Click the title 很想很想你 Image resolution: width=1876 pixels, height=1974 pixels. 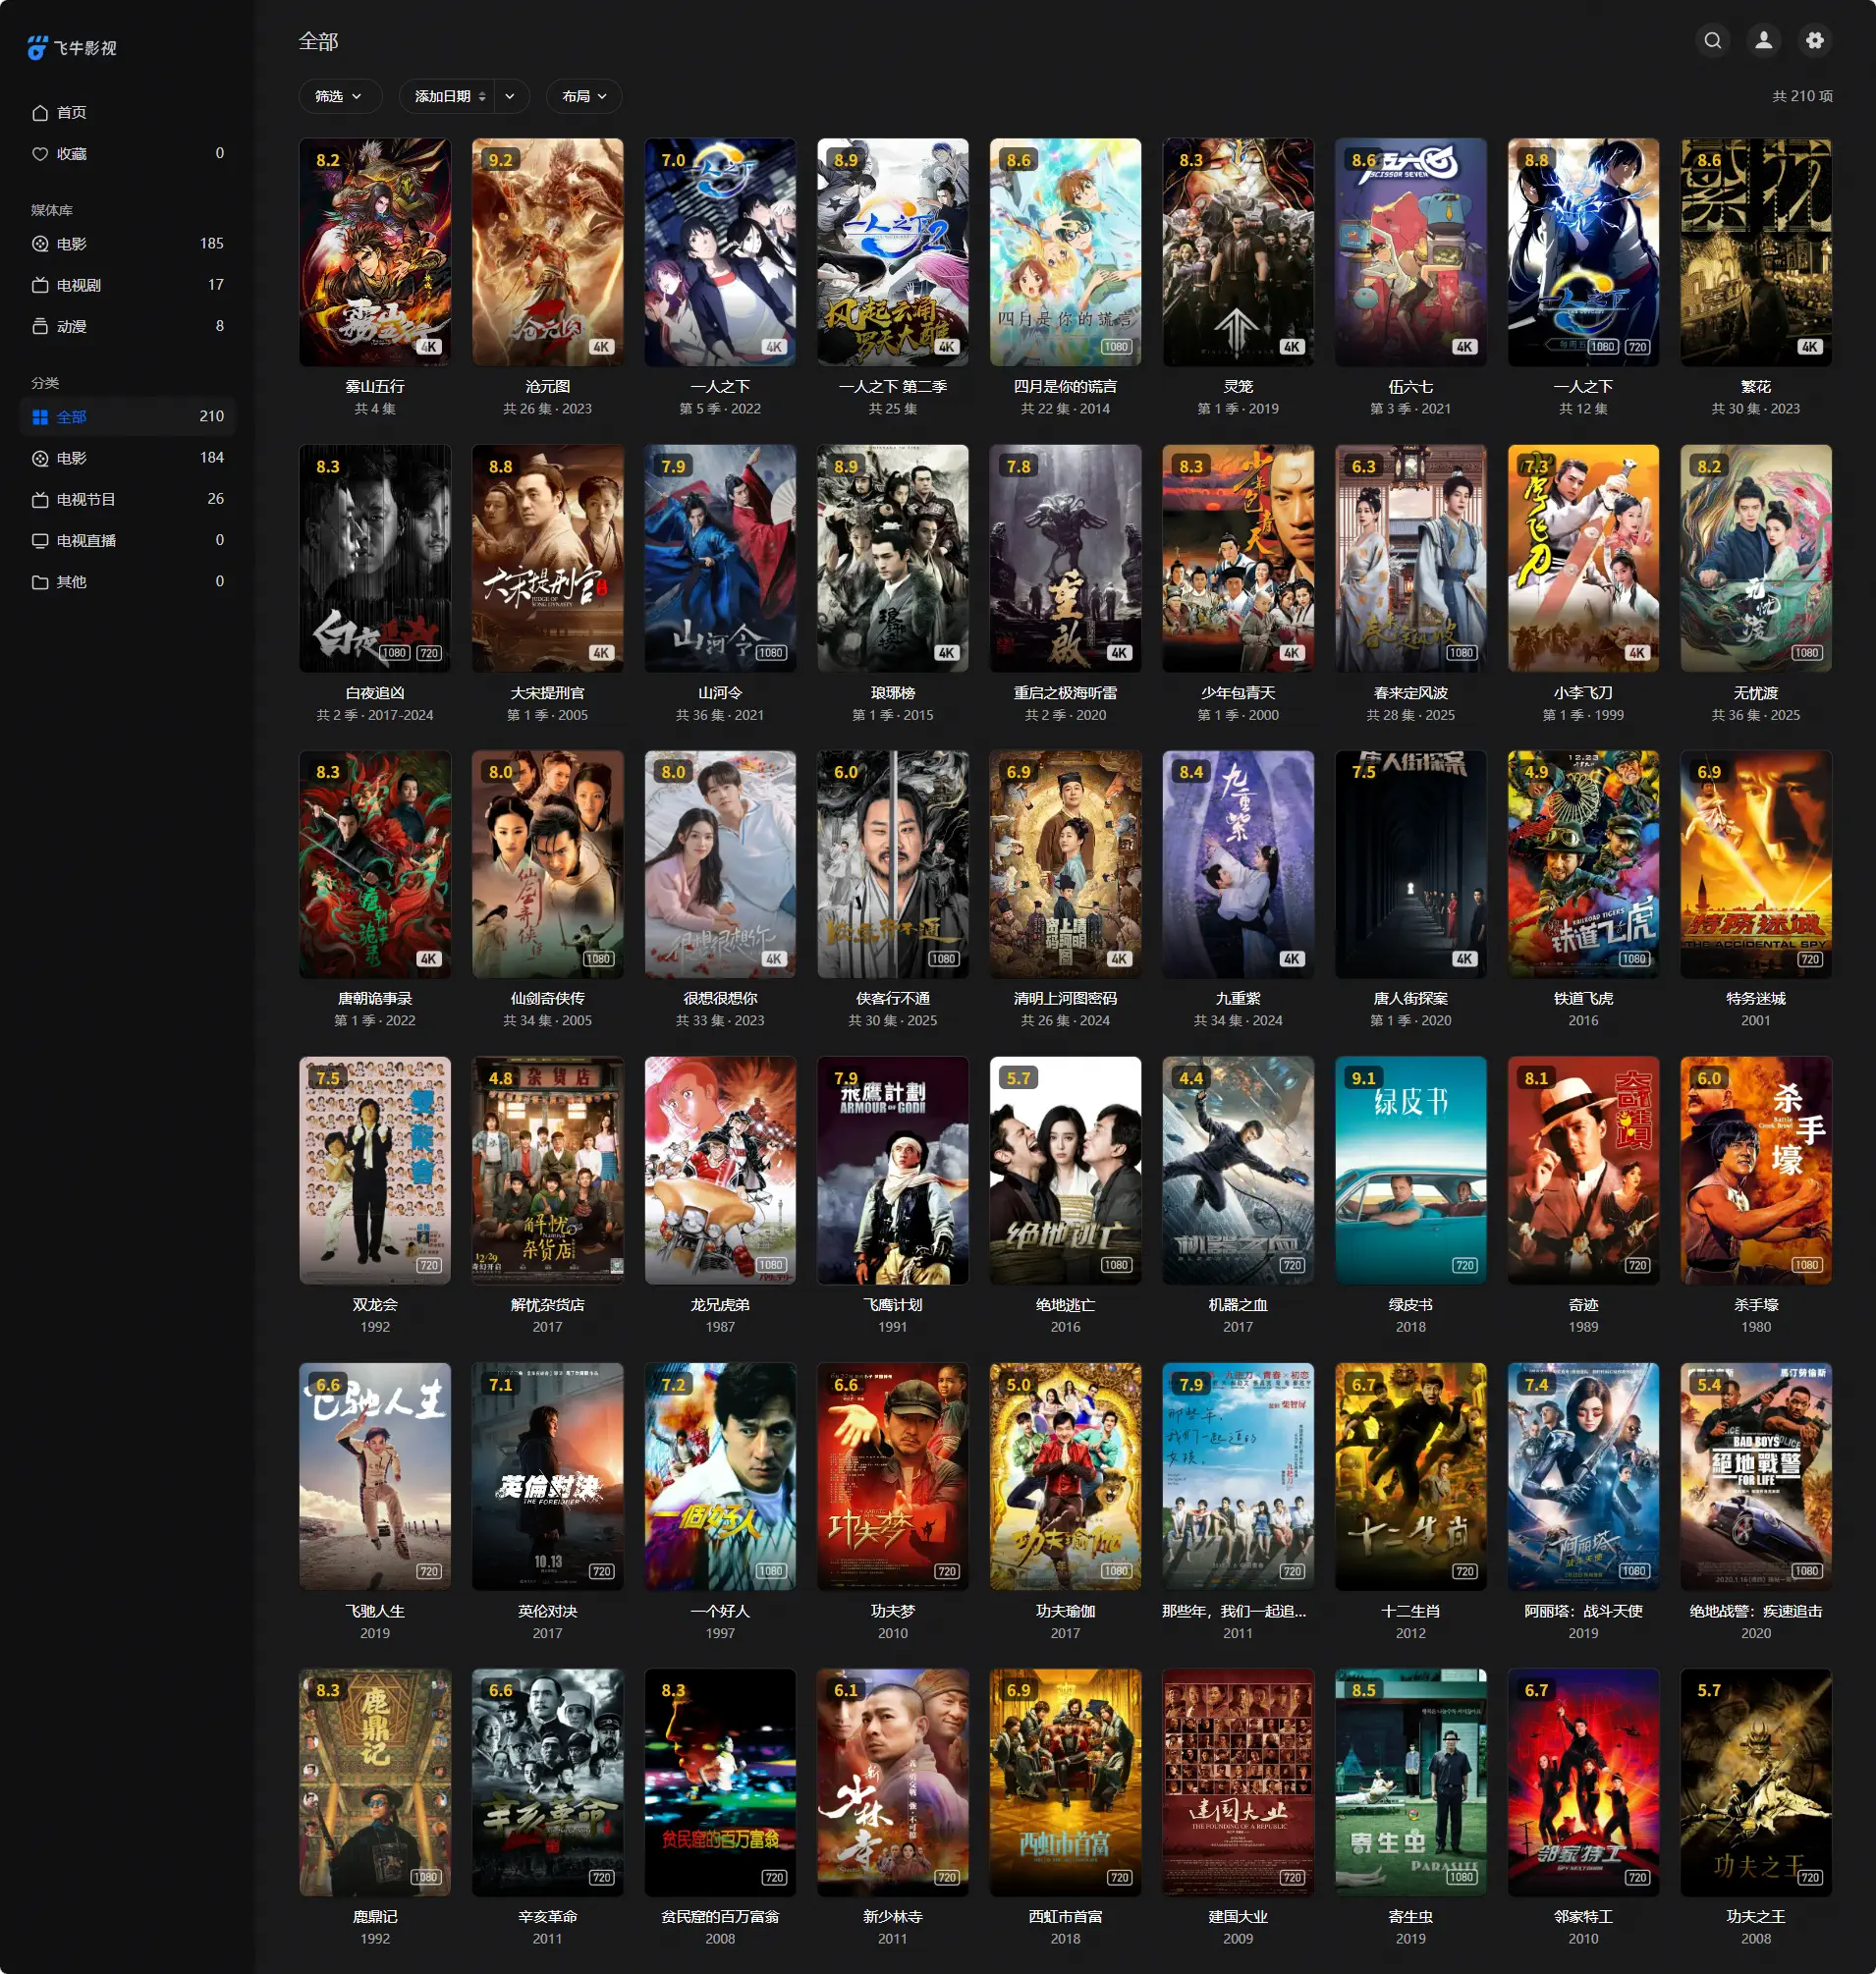(x=720, y=999)
